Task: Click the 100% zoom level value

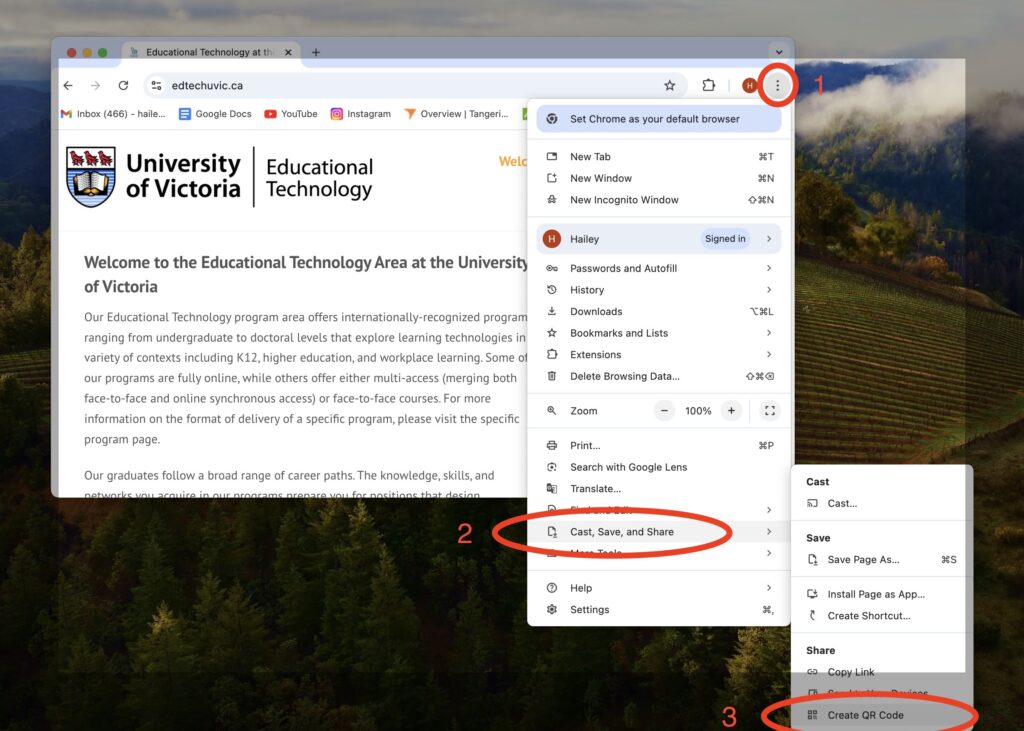Action: [698, 411]
